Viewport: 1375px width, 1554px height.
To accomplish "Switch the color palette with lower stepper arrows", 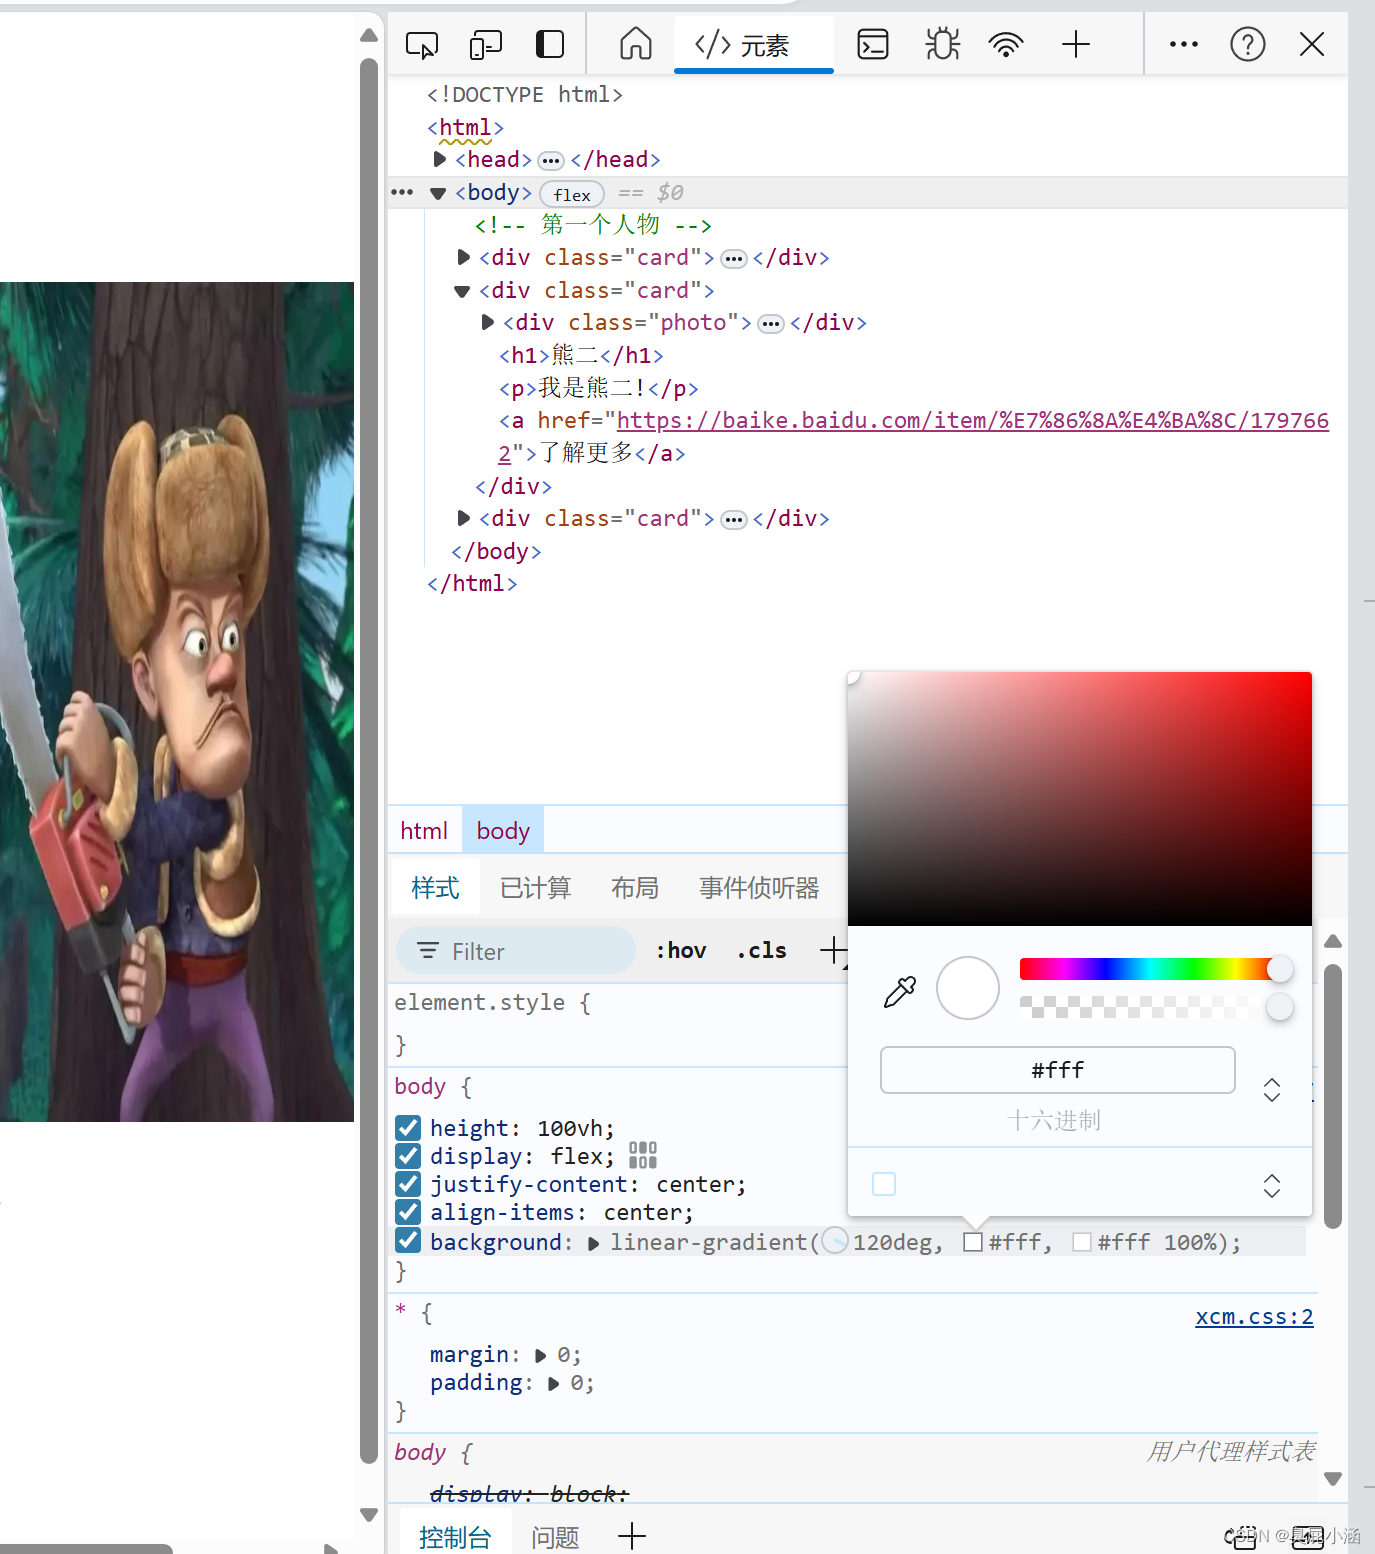I will pyautogui.click(x=1272, y=1185).
